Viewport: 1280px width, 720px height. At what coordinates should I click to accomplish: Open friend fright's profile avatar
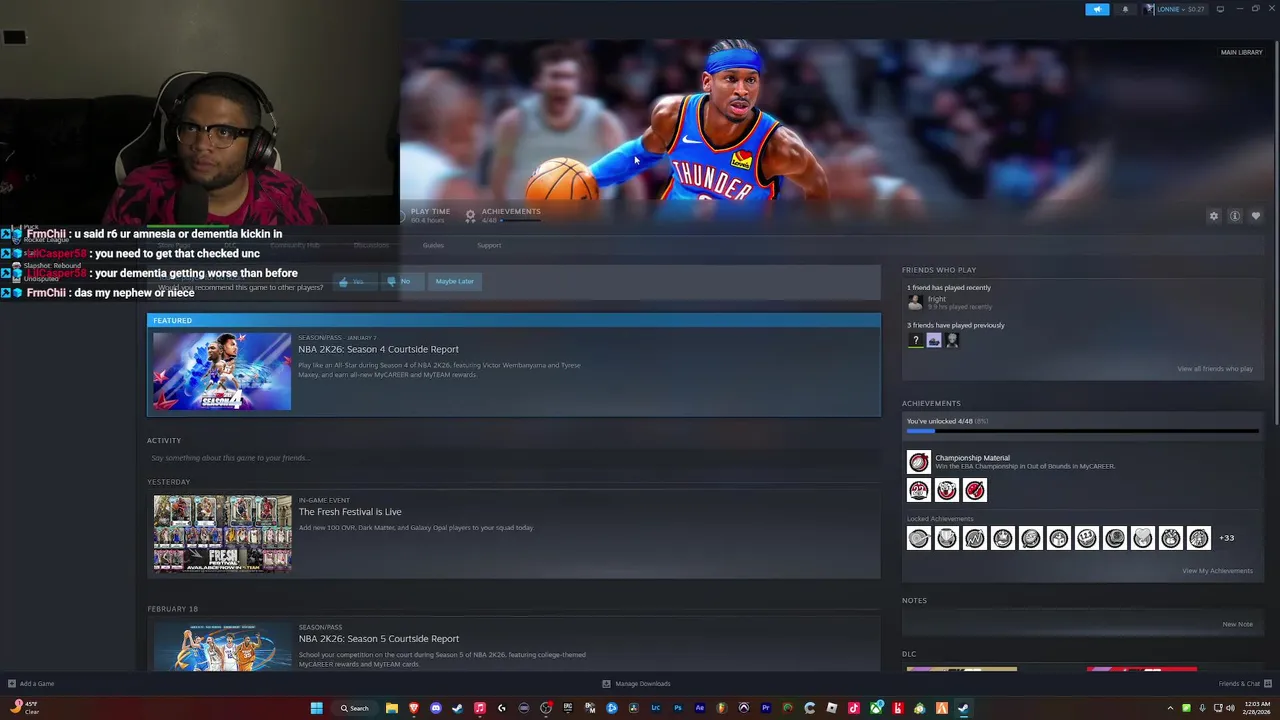point(915,302)
